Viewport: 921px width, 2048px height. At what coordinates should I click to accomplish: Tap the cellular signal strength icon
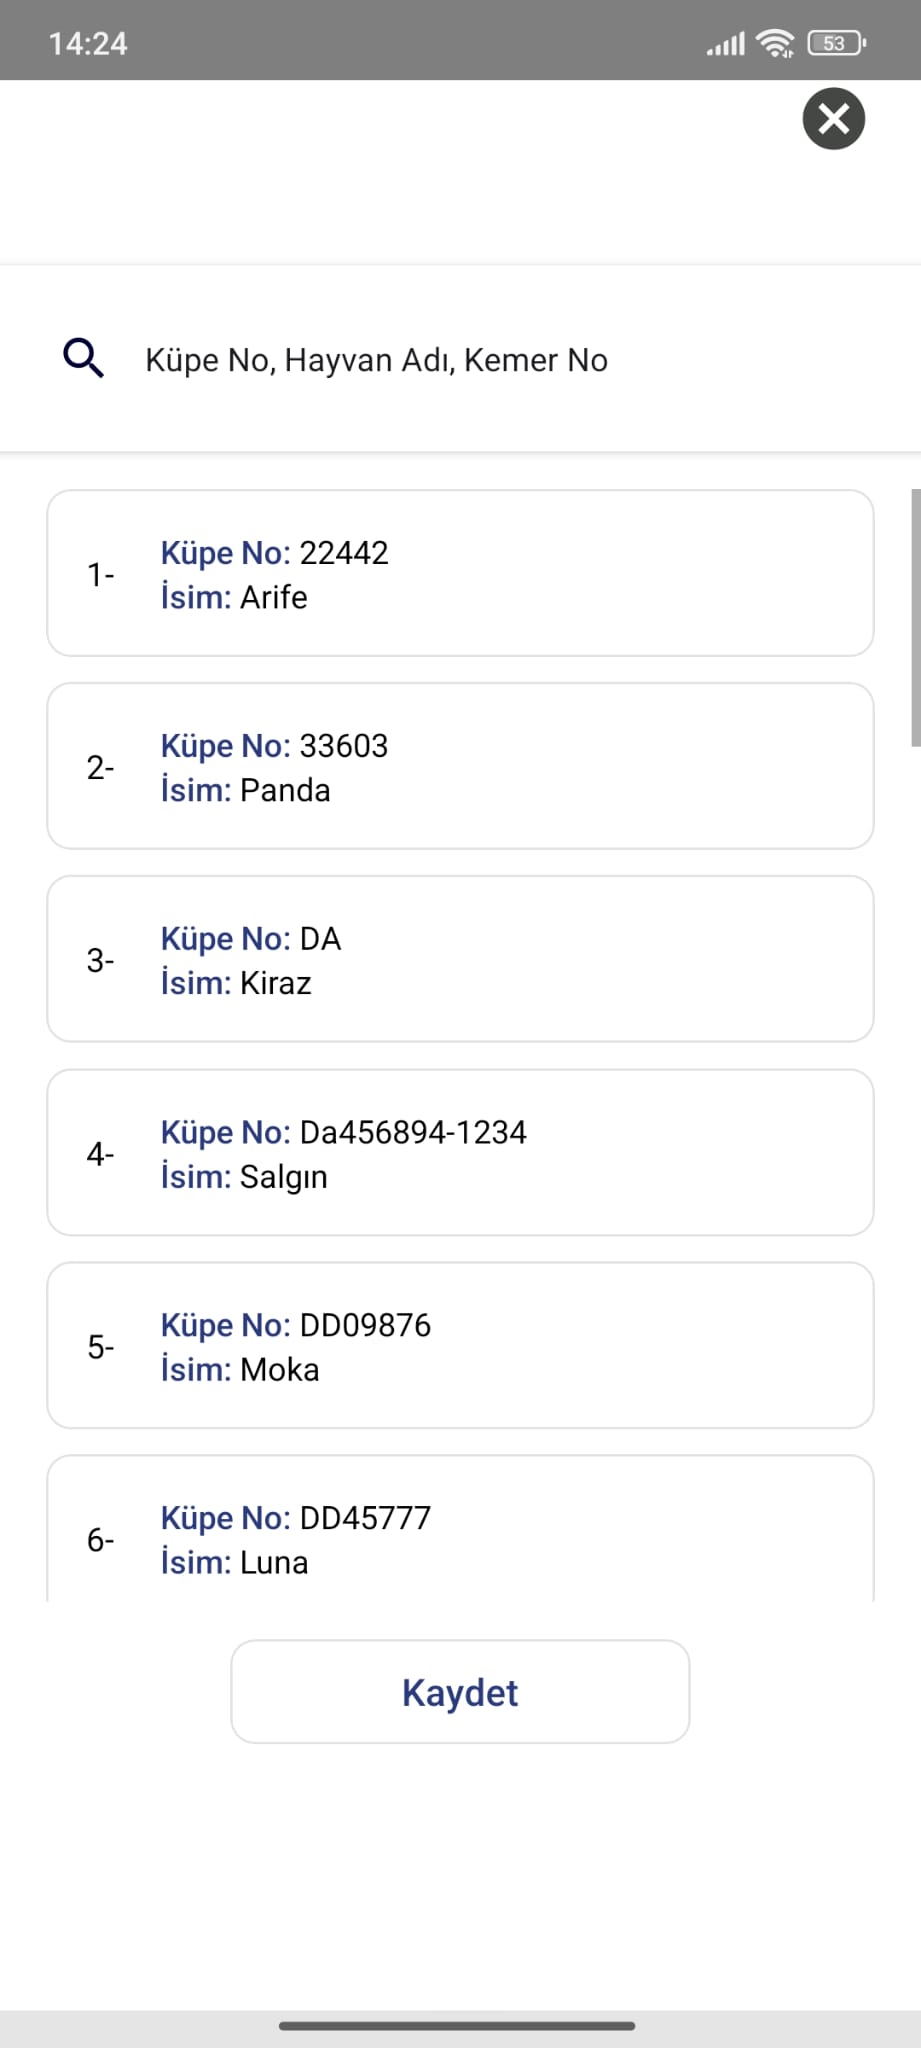[x=726, y=44]
